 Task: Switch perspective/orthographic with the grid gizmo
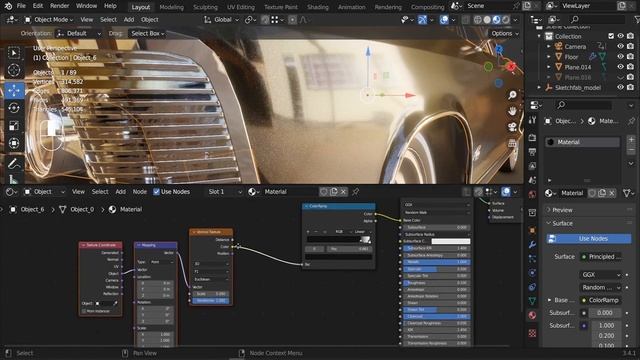[x=512, y=143]
